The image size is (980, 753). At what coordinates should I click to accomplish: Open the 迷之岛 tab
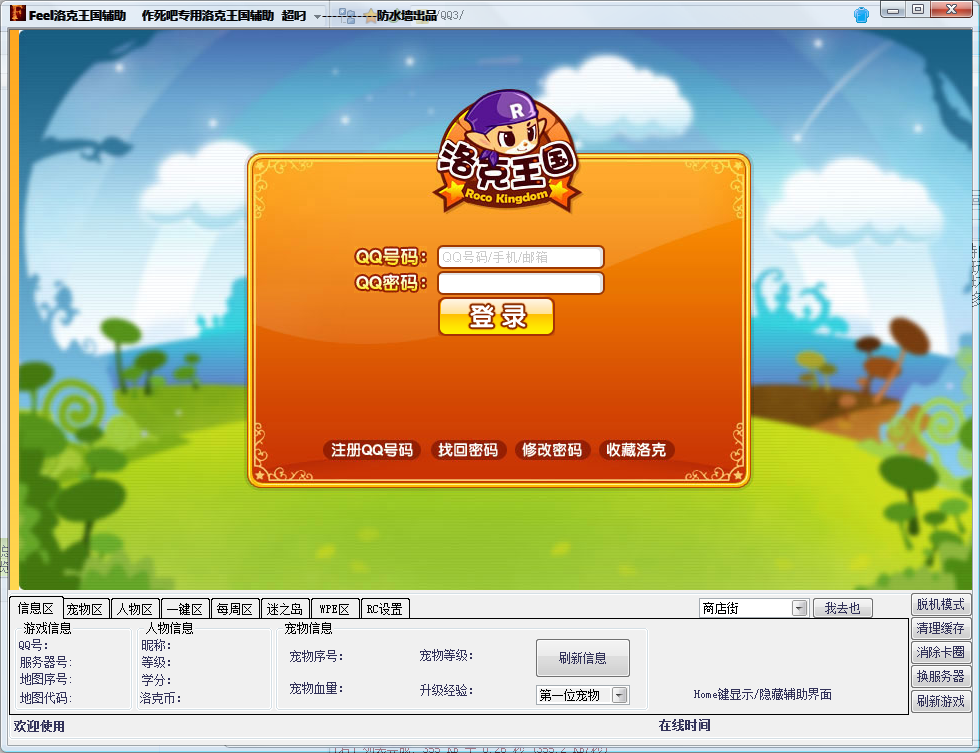tap(284, 609)
